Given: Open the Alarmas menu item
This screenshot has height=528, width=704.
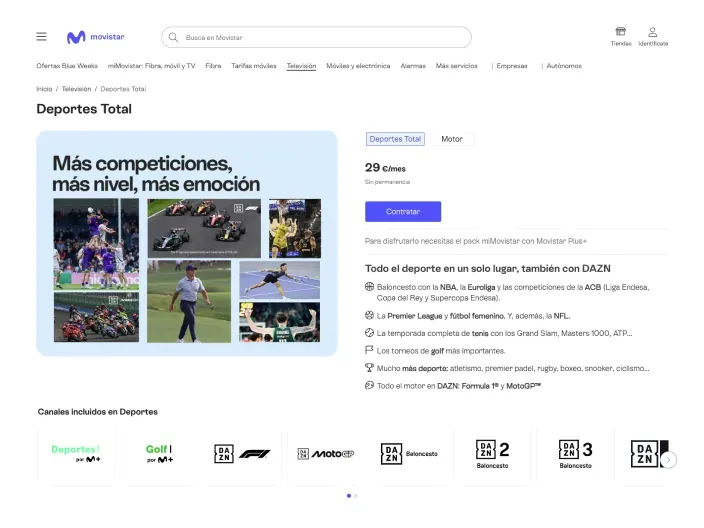Looking at the screenshot, I should [x=413, y=66].
